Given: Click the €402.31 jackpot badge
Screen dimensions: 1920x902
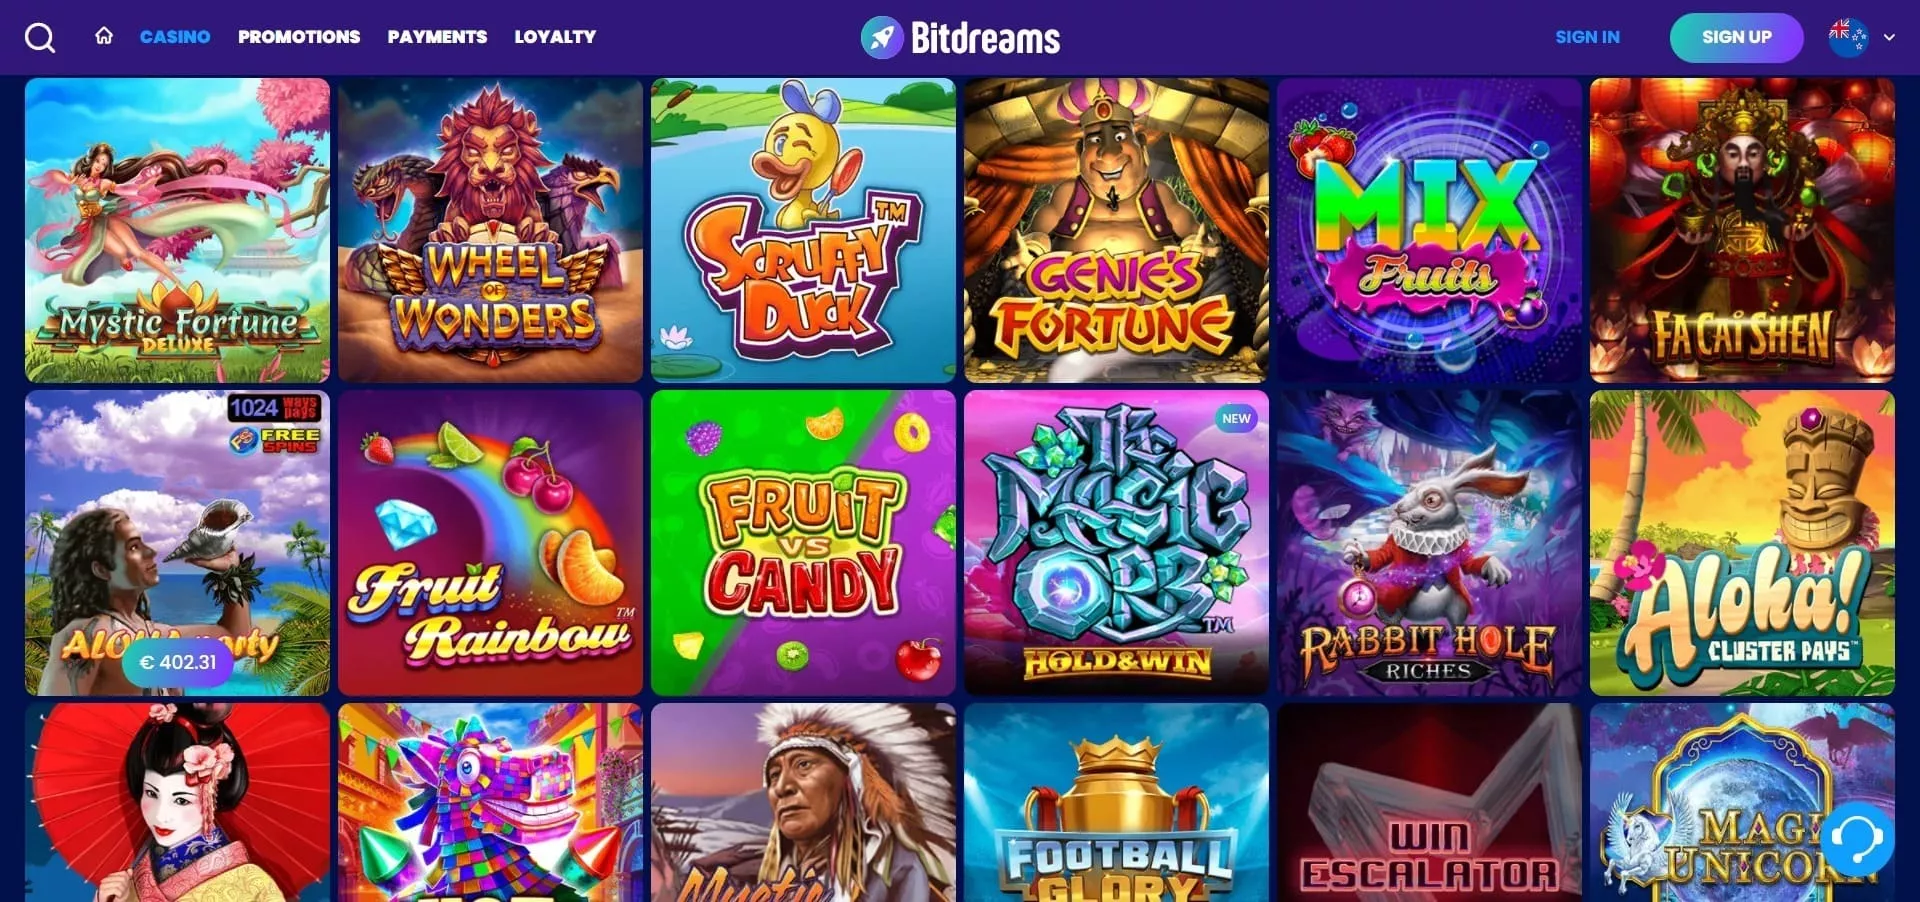Looking at the screenshot, I should click(x=177, y=662).
